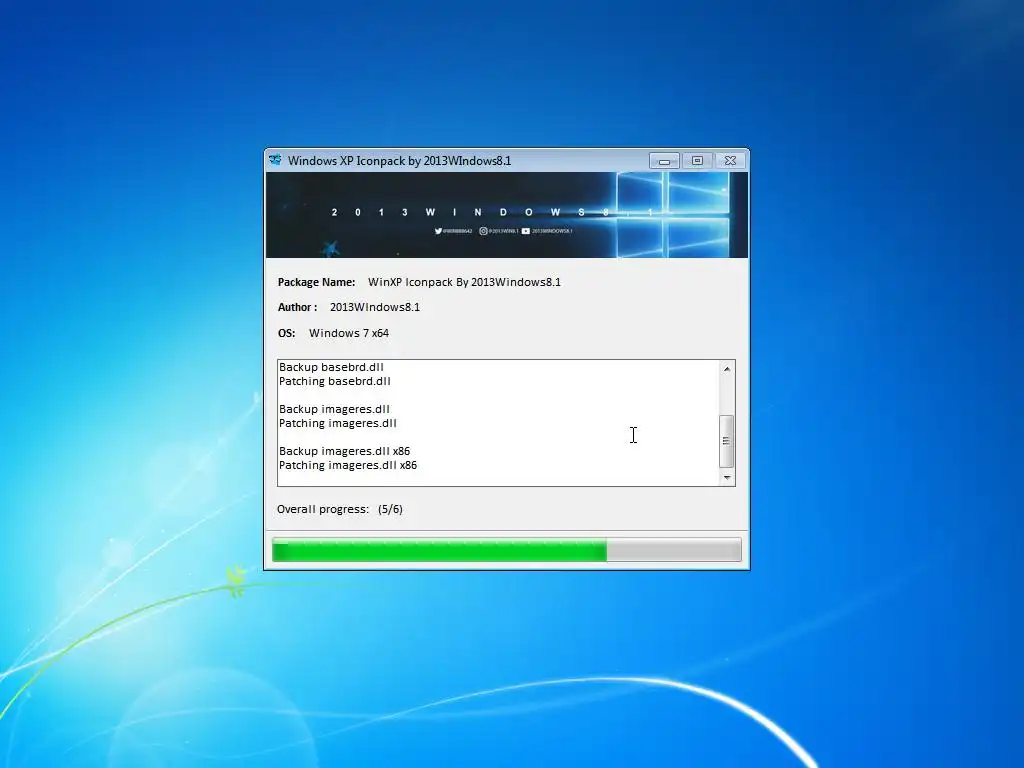
Task: Click 'Patching imageres.dll' log line
Action: pyautogui.click(x=338, y=423)
